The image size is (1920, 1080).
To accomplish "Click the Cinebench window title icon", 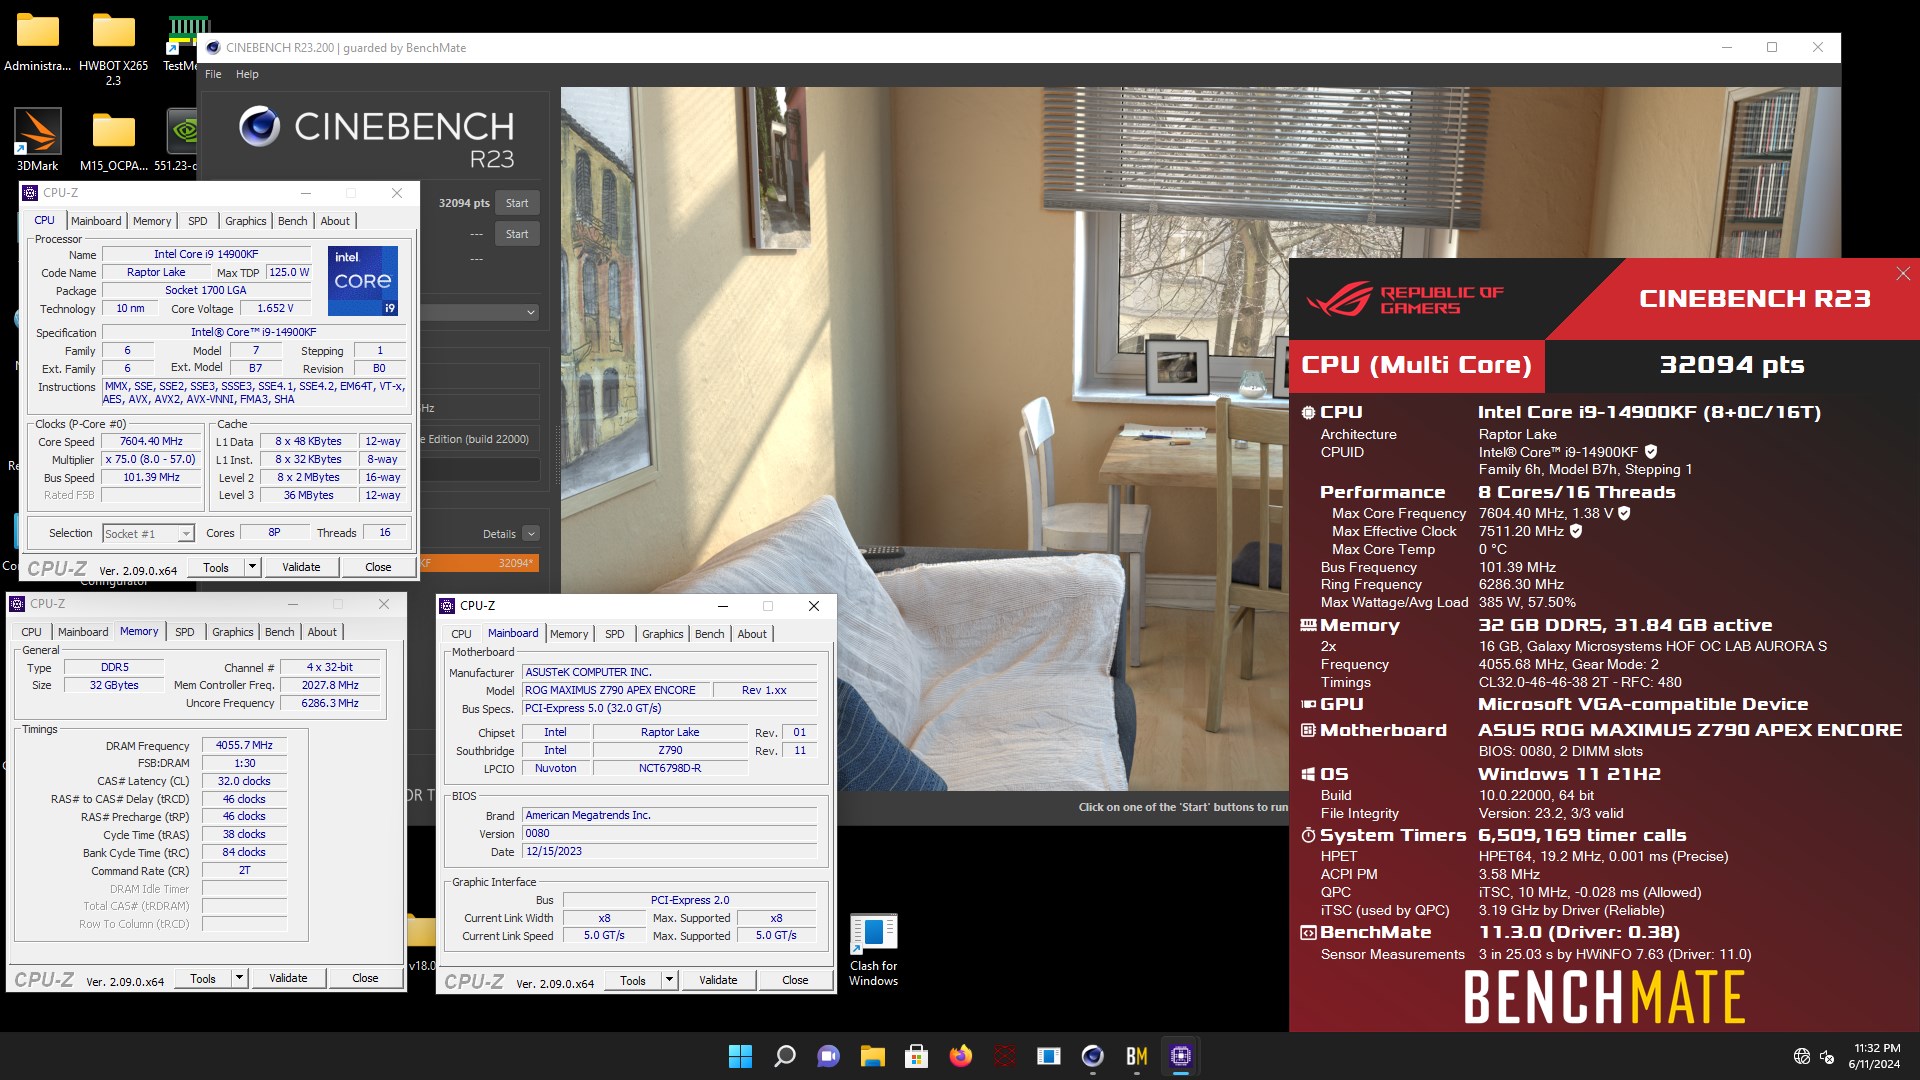I will (213, 47).
